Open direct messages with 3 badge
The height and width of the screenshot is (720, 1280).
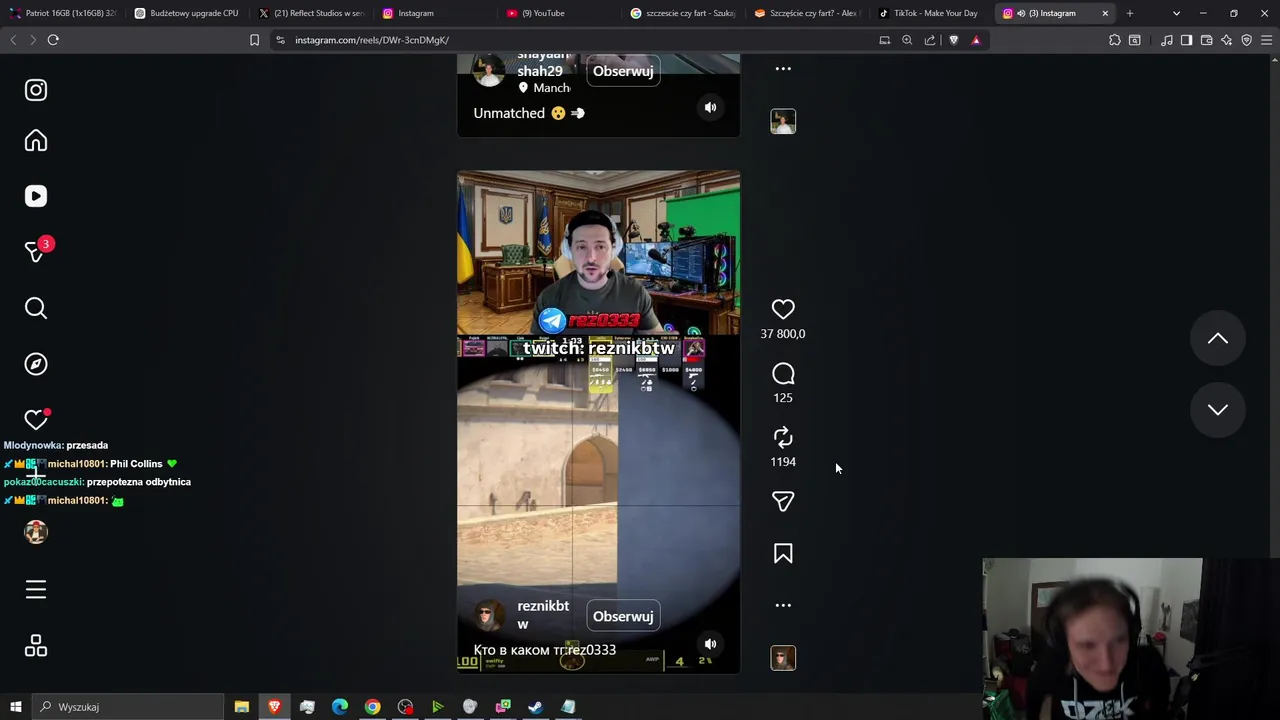tap(36, 252)
